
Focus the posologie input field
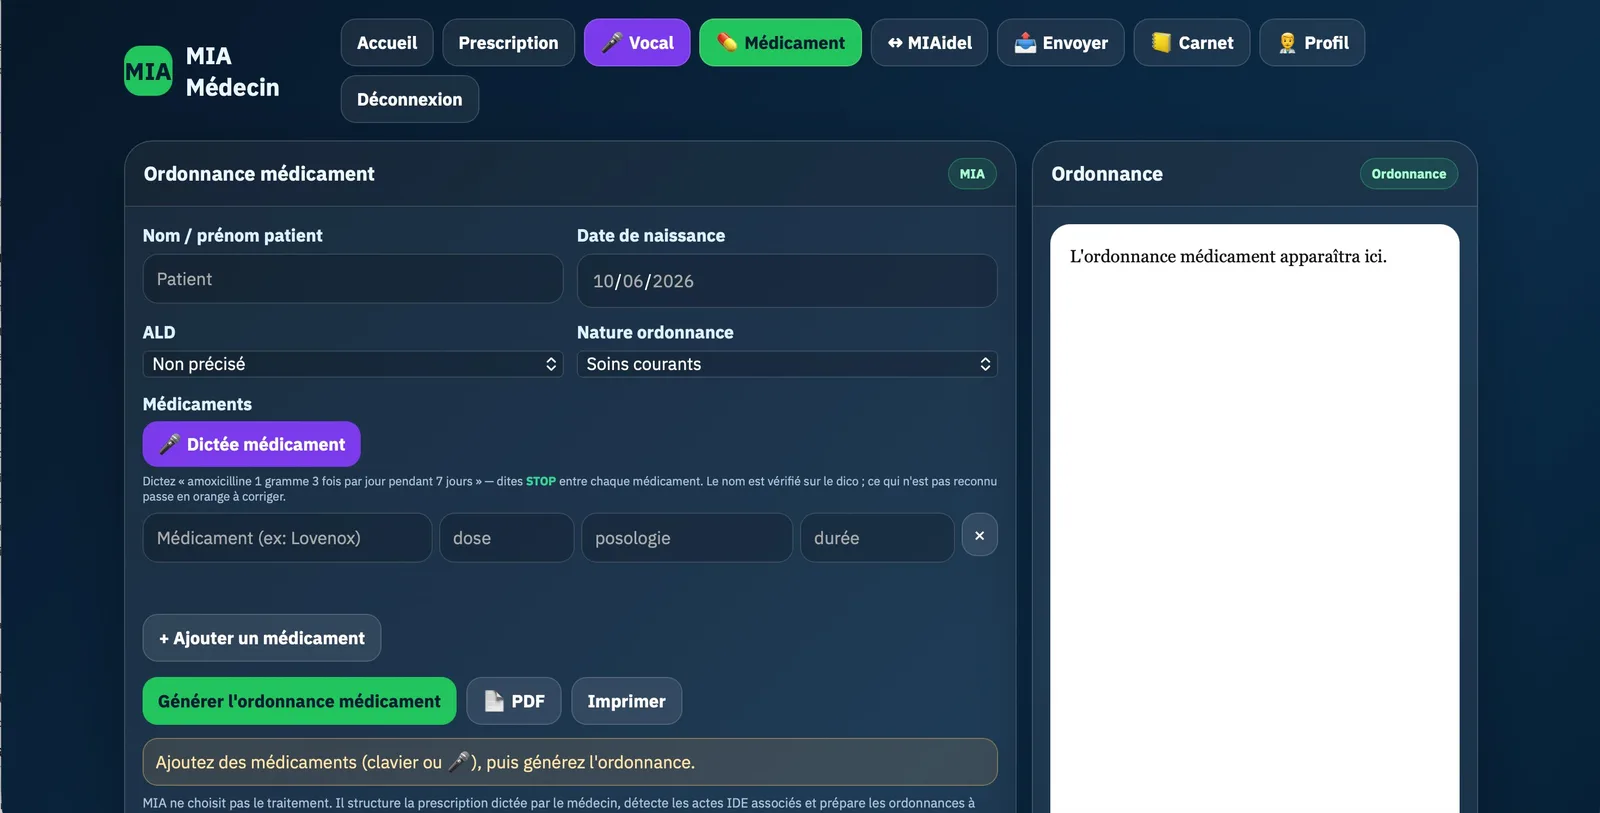pos(687,538)
